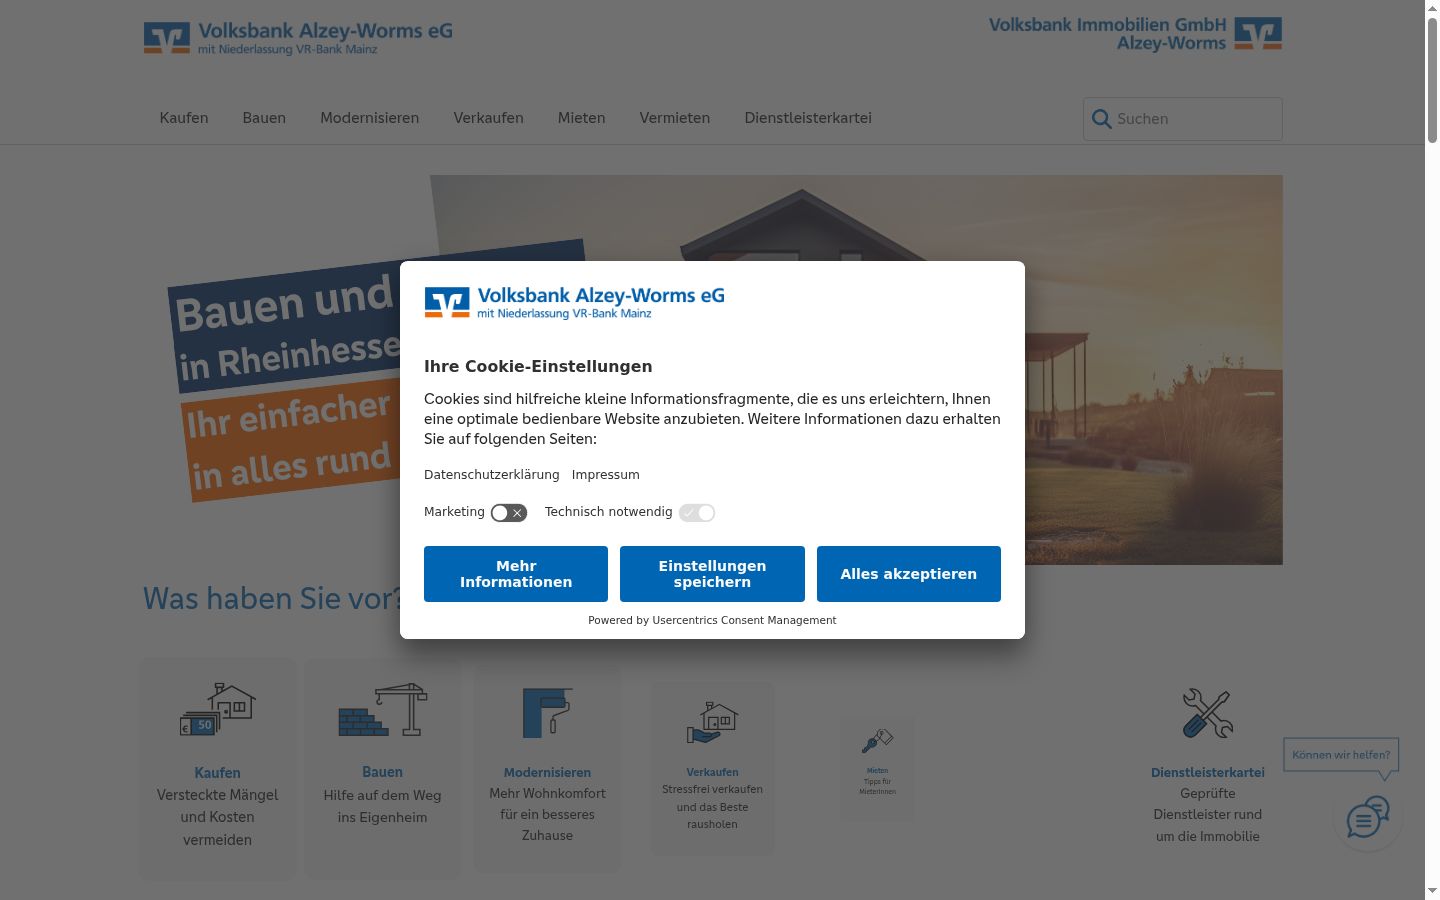Image resolution: width=1440 pixels, height=900 pixels.
Task: Click the scrollbar down arrow
Action: [1432, 891]
